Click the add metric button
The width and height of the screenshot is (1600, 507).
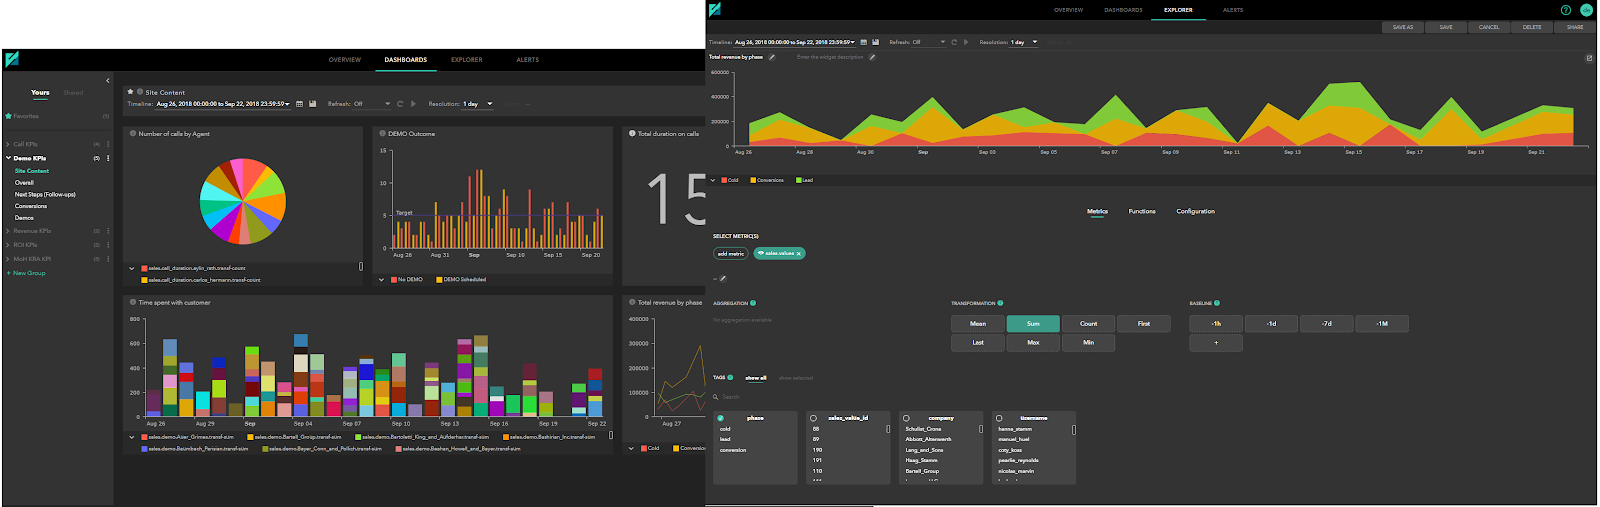731,254
